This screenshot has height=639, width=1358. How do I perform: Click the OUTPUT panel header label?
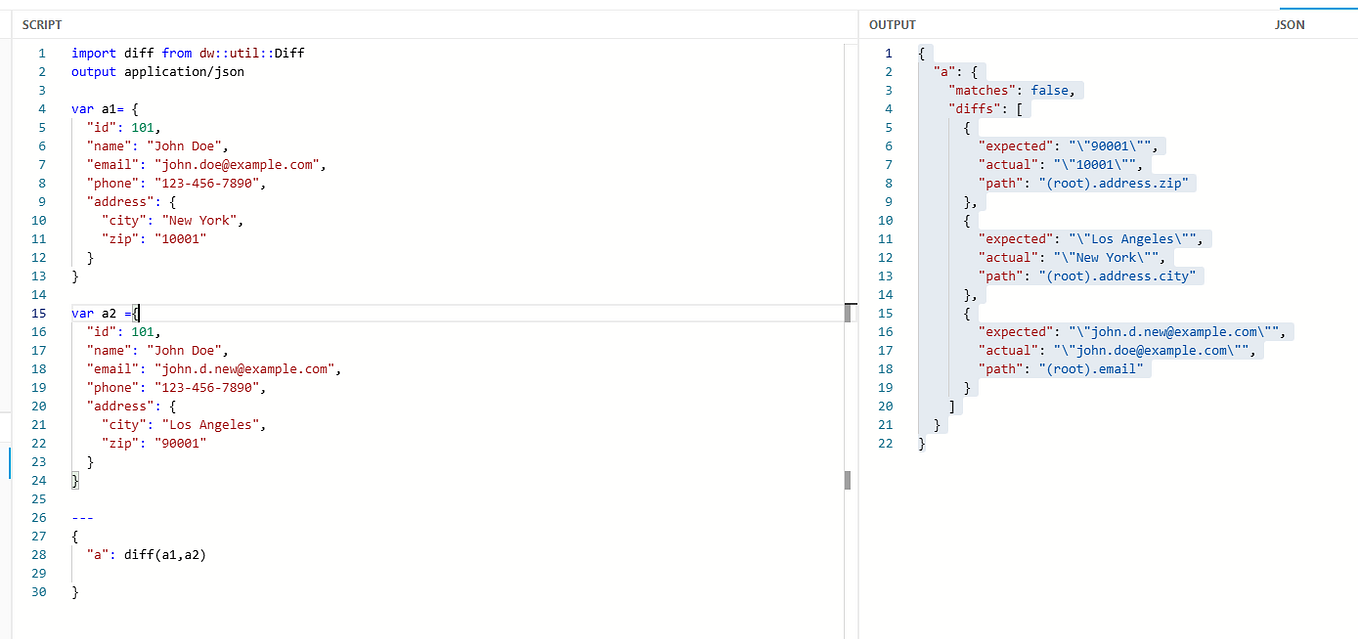pyautogui.click(x=891, y=24)
